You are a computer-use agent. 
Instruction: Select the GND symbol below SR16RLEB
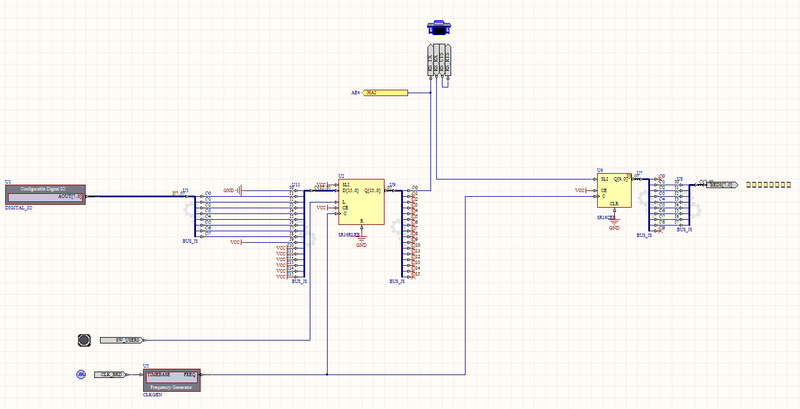click(x=361, y=239)
